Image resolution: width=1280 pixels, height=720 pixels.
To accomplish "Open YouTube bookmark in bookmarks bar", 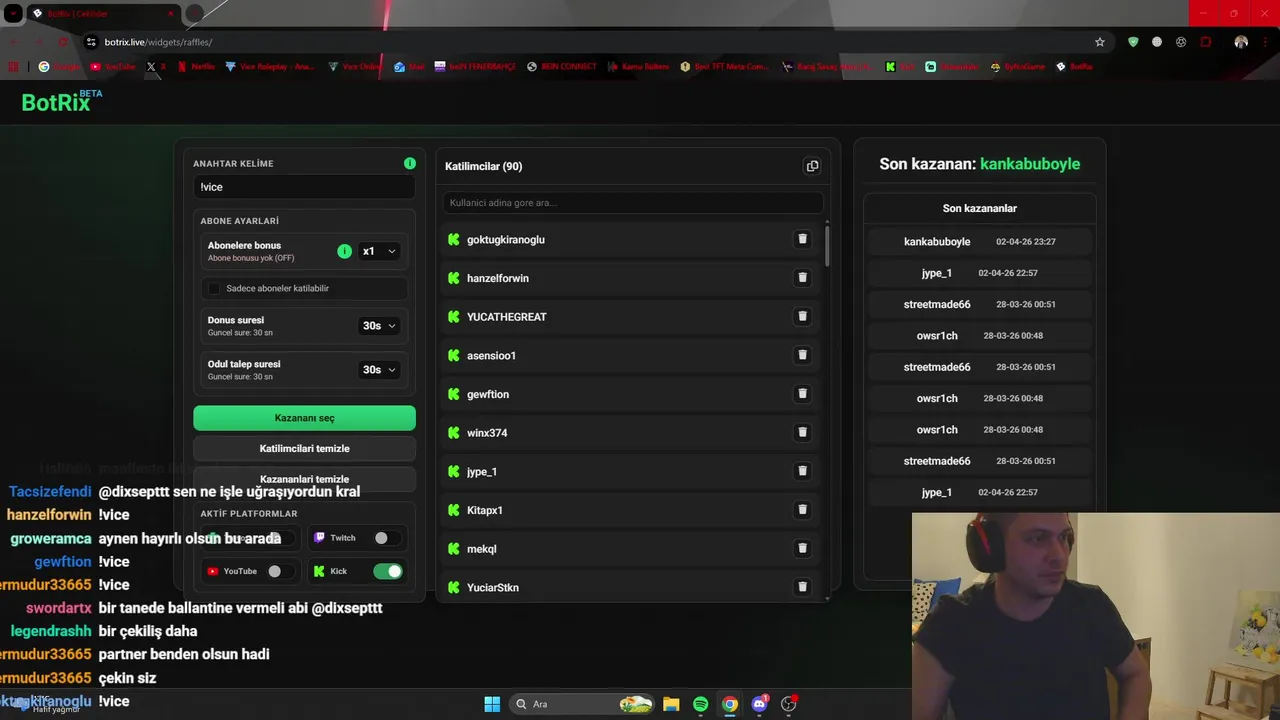I will [113, 67].
